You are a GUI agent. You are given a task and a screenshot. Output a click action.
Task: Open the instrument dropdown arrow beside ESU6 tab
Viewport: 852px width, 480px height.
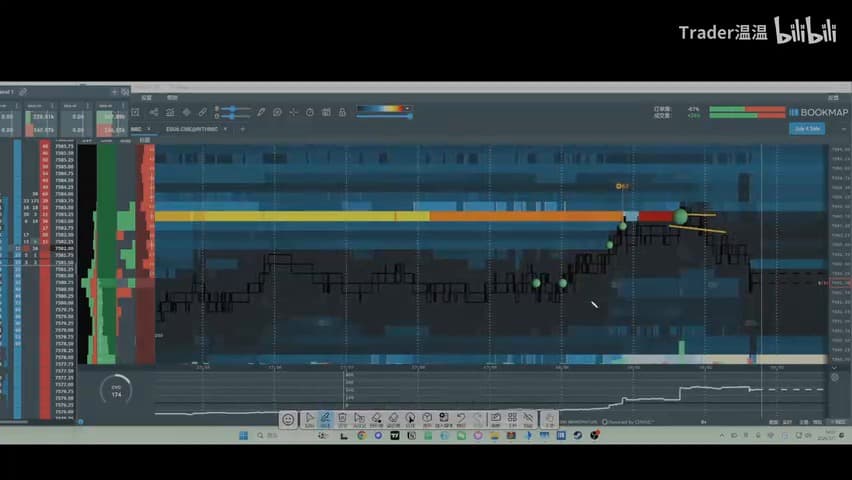click(x=225, y=129)
